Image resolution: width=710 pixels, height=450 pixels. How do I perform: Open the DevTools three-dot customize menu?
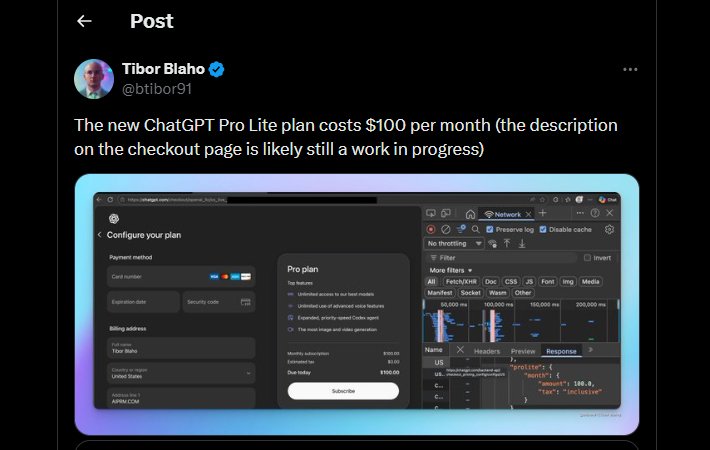580,213
